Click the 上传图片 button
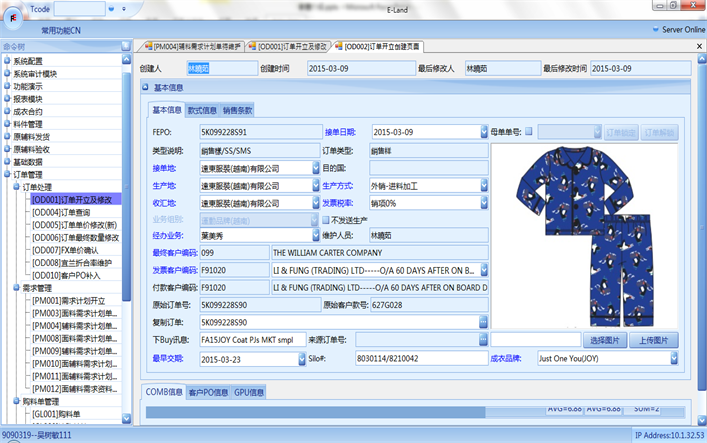707x443 pixels. click(x=656, y=340)
